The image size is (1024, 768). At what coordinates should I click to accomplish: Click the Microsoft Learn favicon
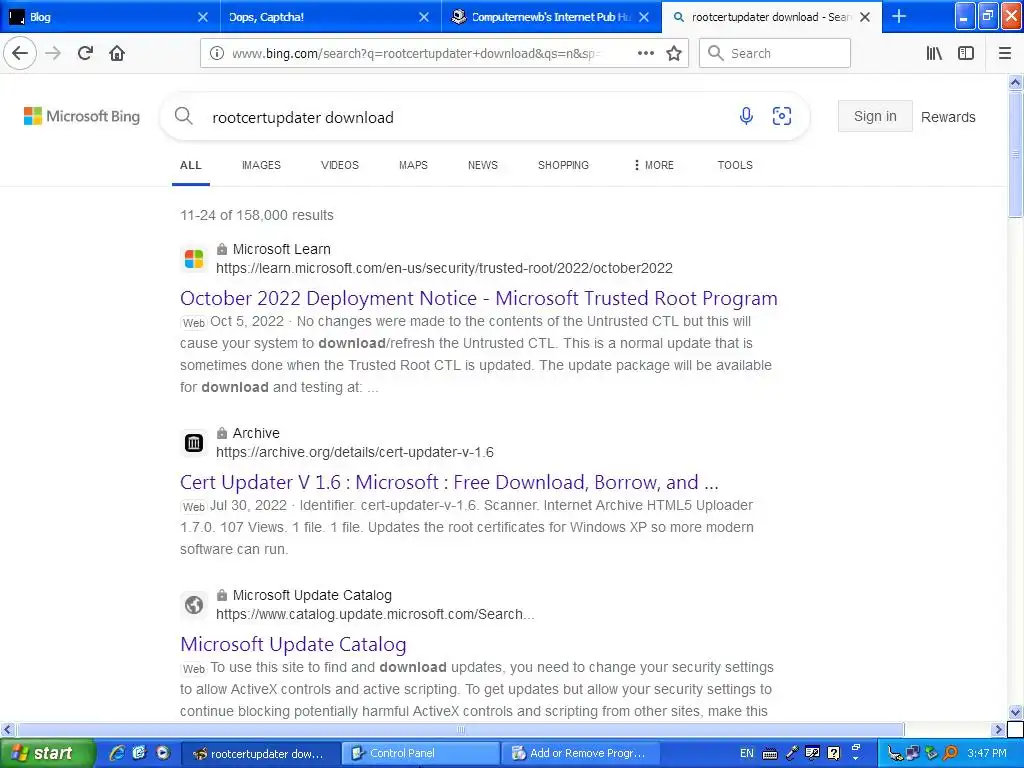click(x=194, y=259)
